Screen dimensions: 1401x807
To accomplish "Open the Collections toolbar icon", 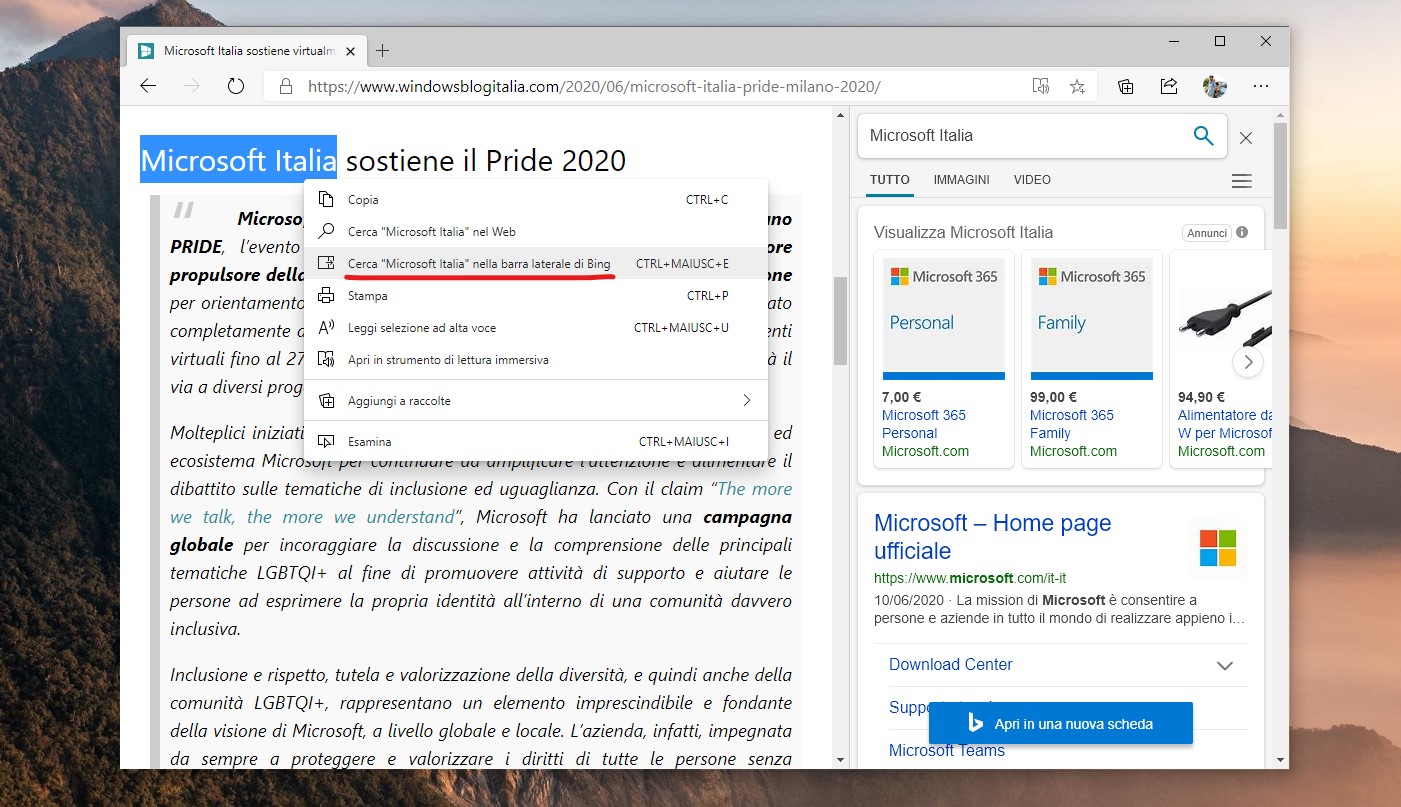I will (1126, 86).
